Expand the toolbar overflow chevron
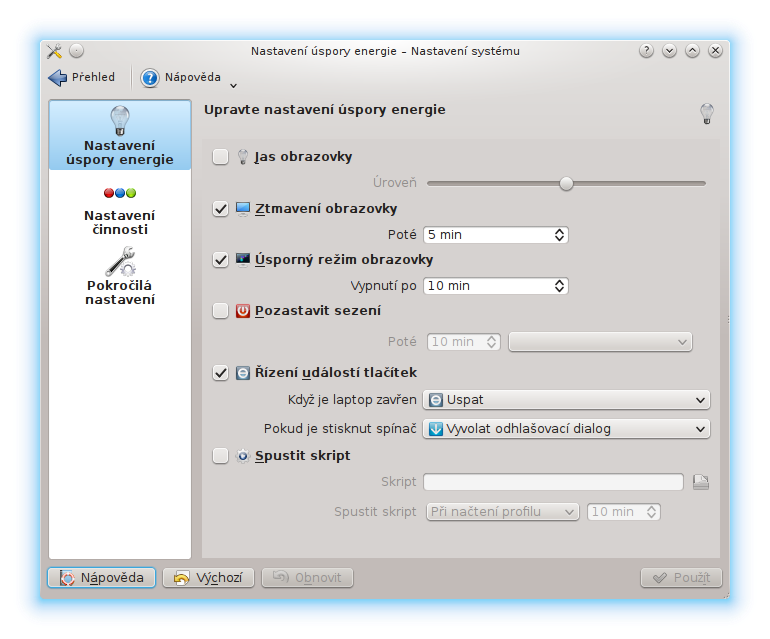The height and width of the screenshot is (639, 770). click(234, 85)
